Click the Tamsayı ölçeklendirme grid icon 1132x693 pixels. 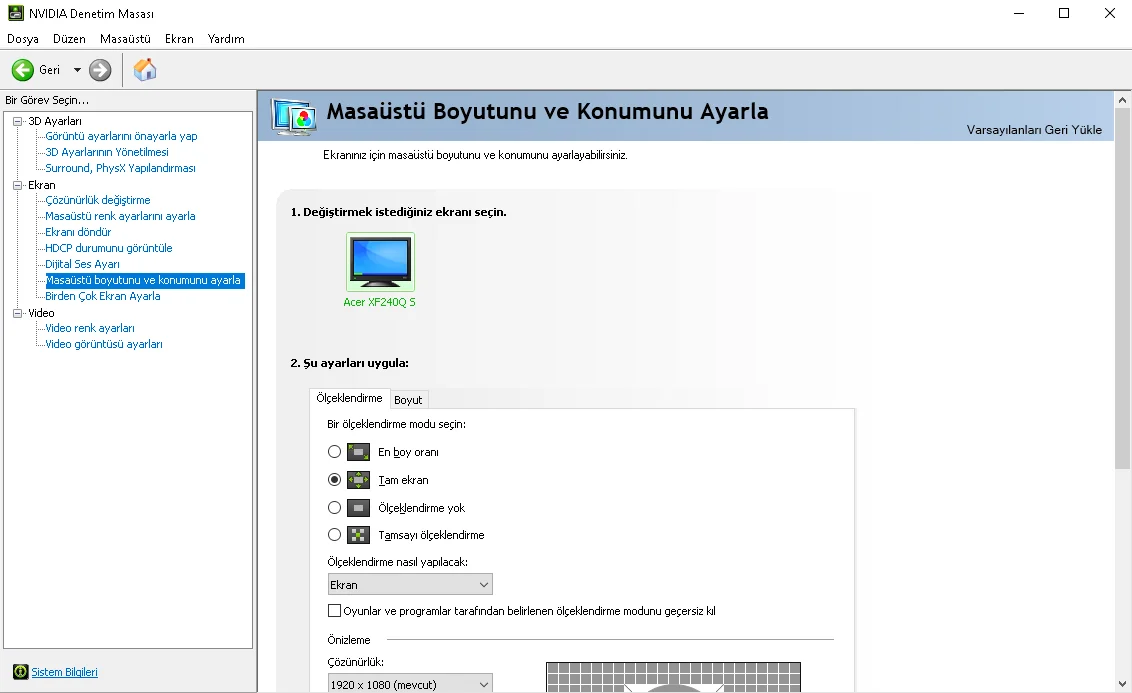(x=358, y=534)
